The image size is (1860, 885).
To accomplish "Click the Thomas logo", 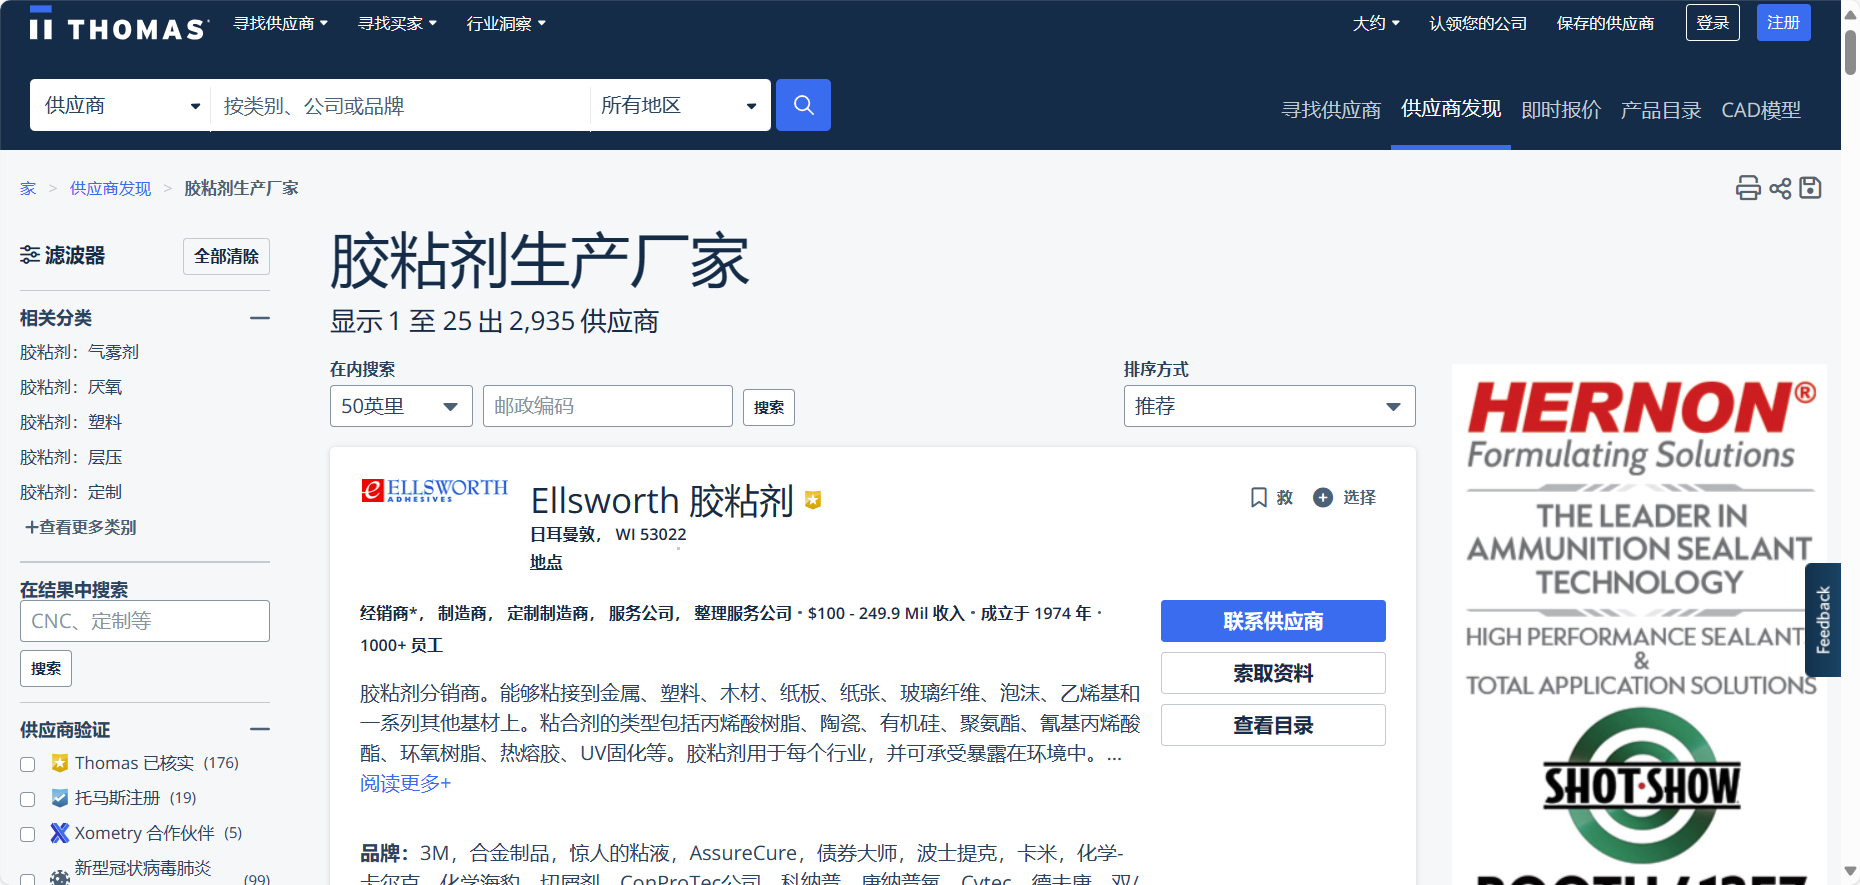I will (119, 24).
